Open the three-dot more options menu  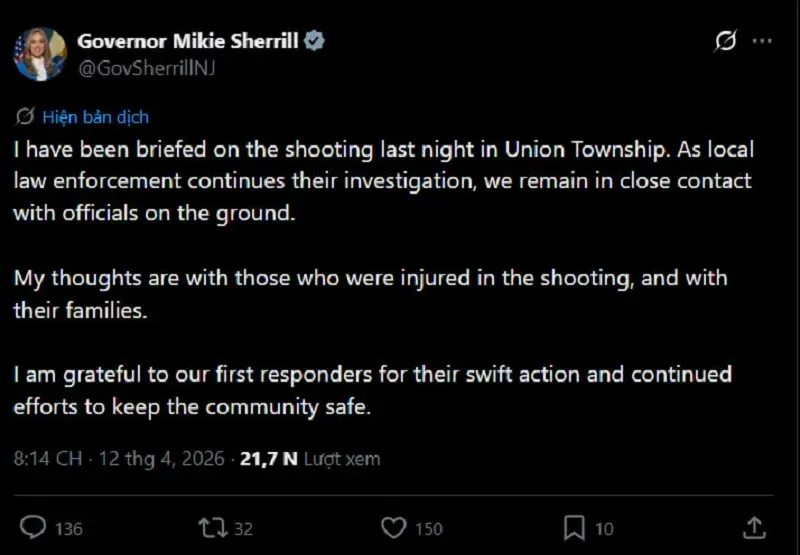[762, 42]
